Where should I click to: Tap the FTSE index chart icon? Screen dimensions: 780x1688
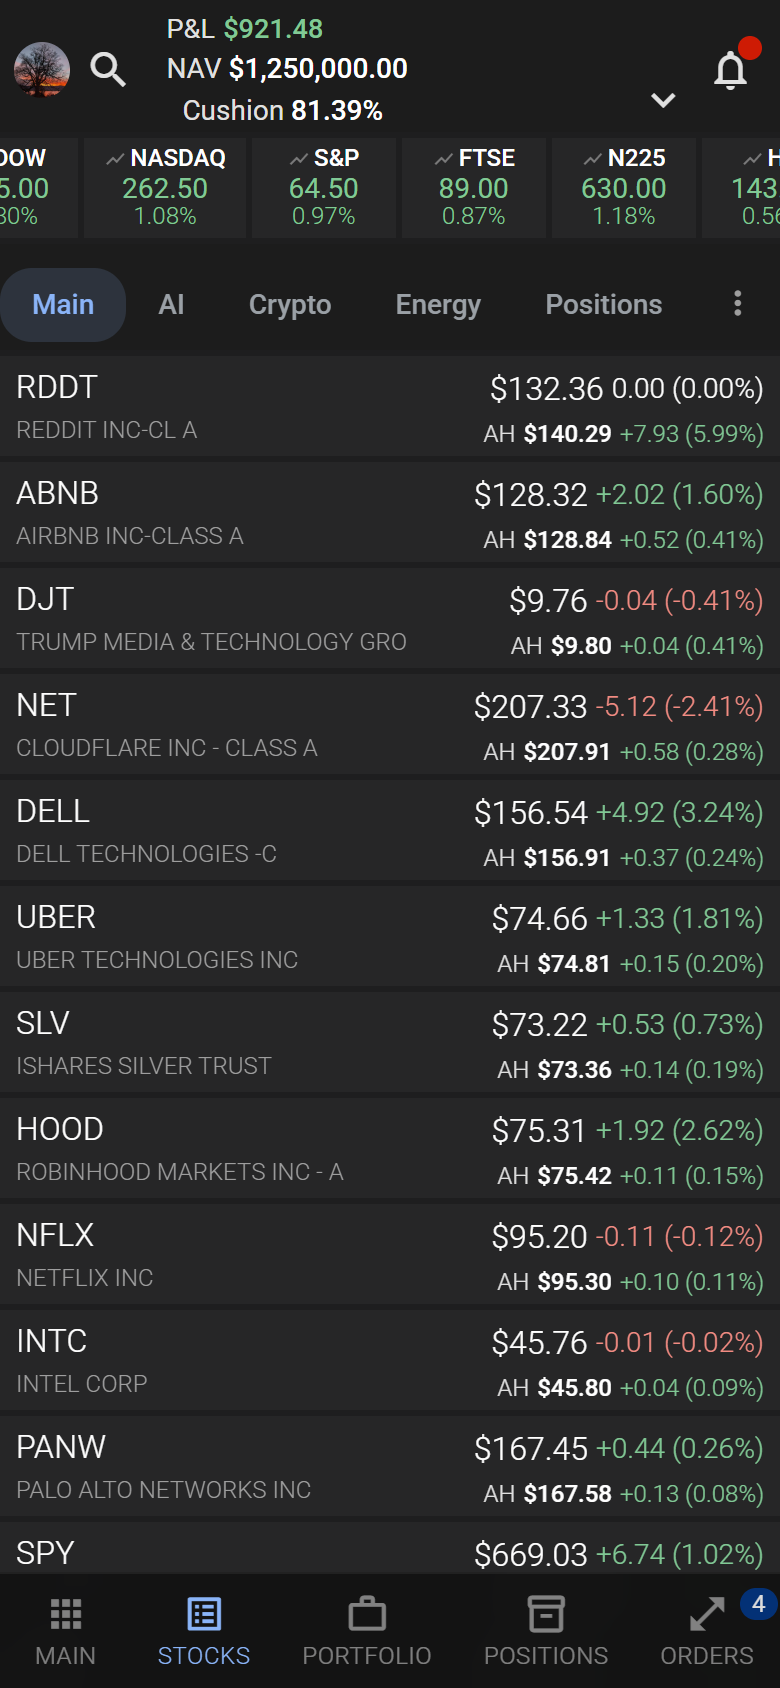click(x=444, y=159)
